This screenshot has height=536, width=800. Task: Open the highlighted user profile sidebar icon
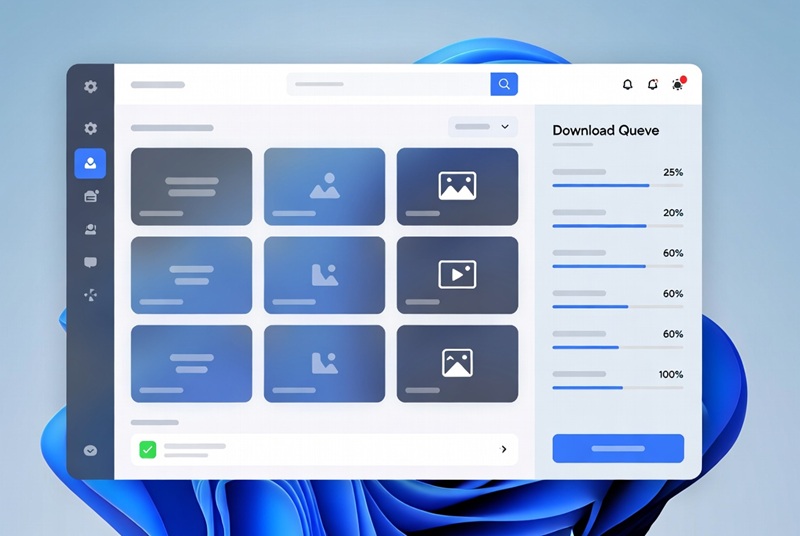coord(90,163)
